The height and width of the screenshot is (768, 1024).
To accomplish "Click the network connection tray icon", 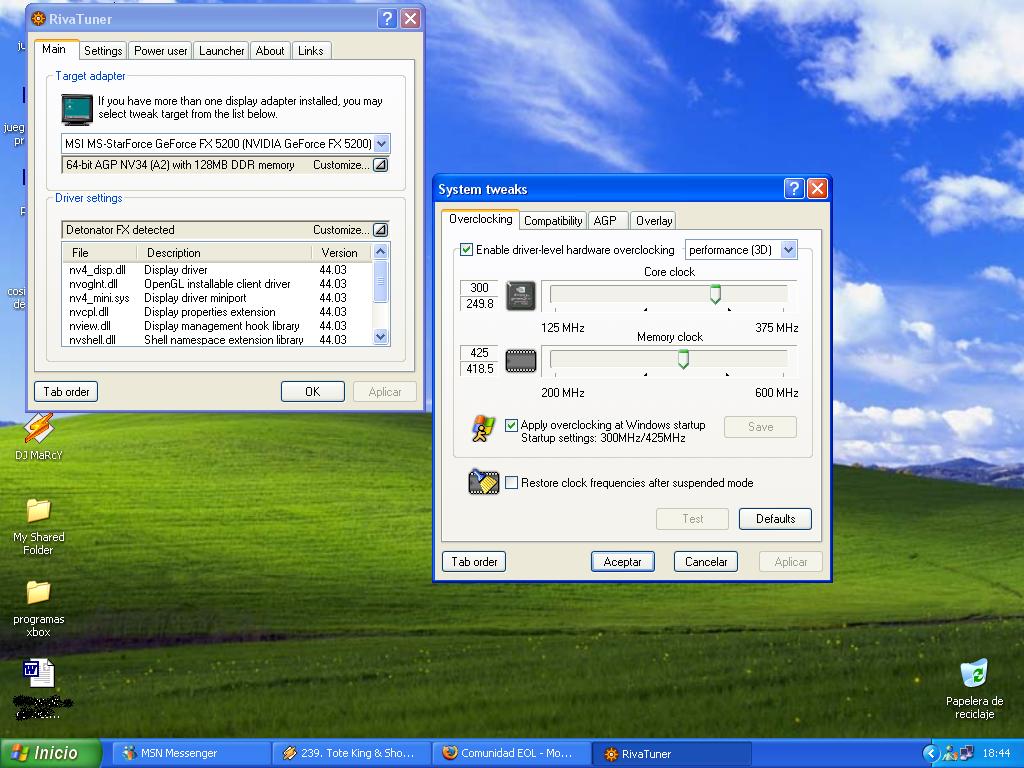I will click(x=966, y=754).
